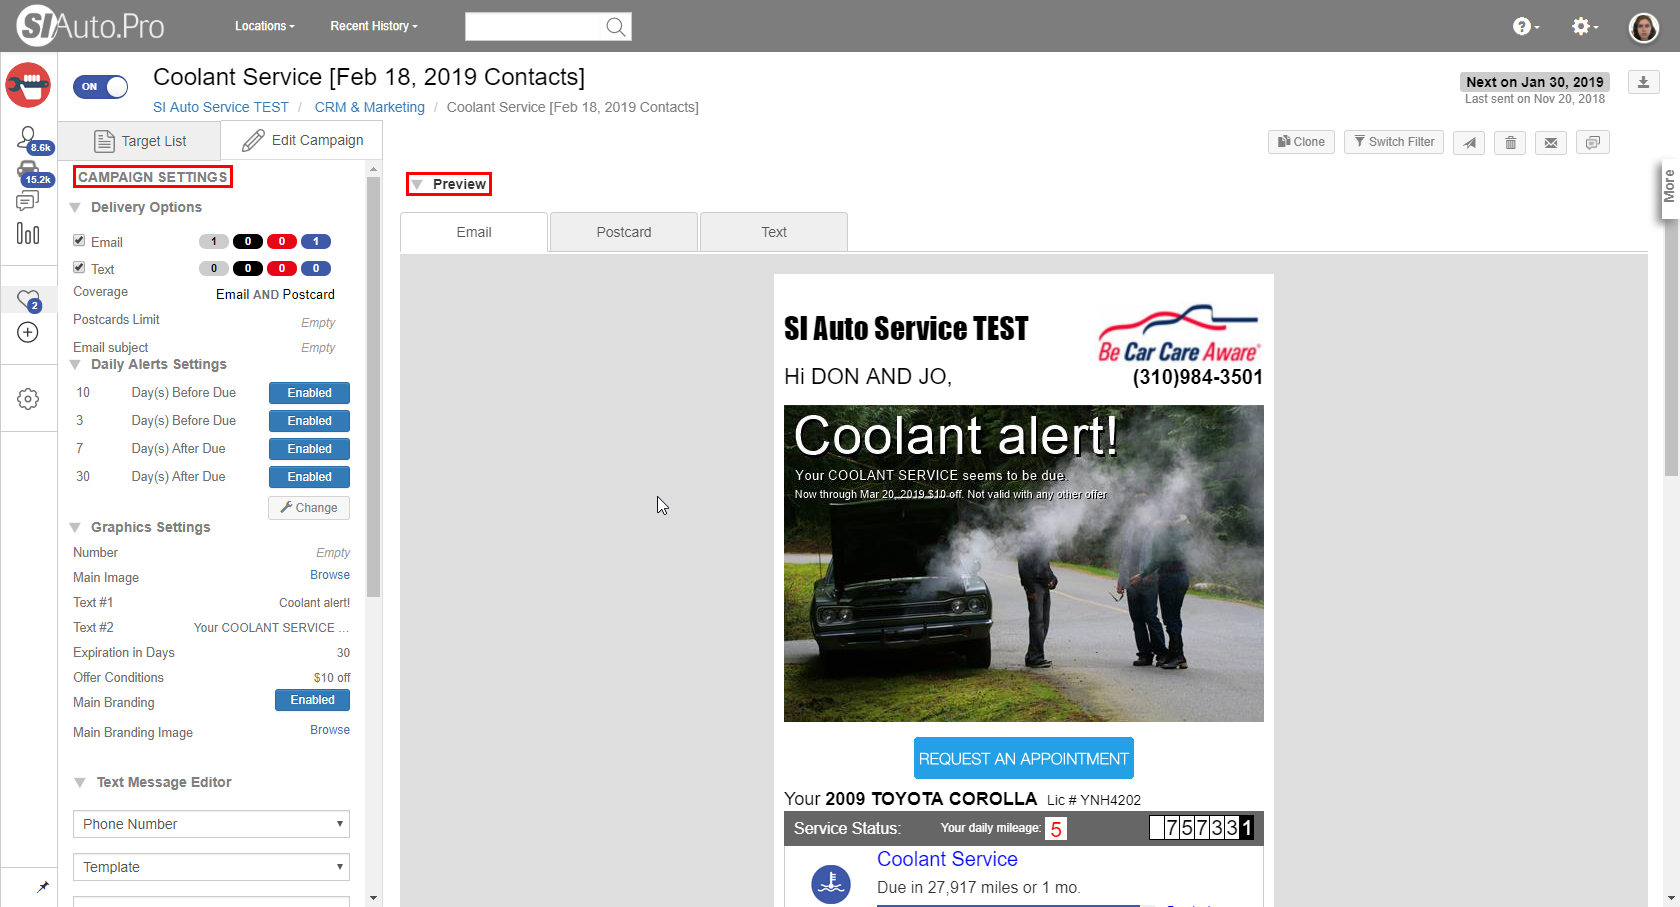
Task: Open the SI Auto.Pro home logo
Action: click(x=90, y=26)
